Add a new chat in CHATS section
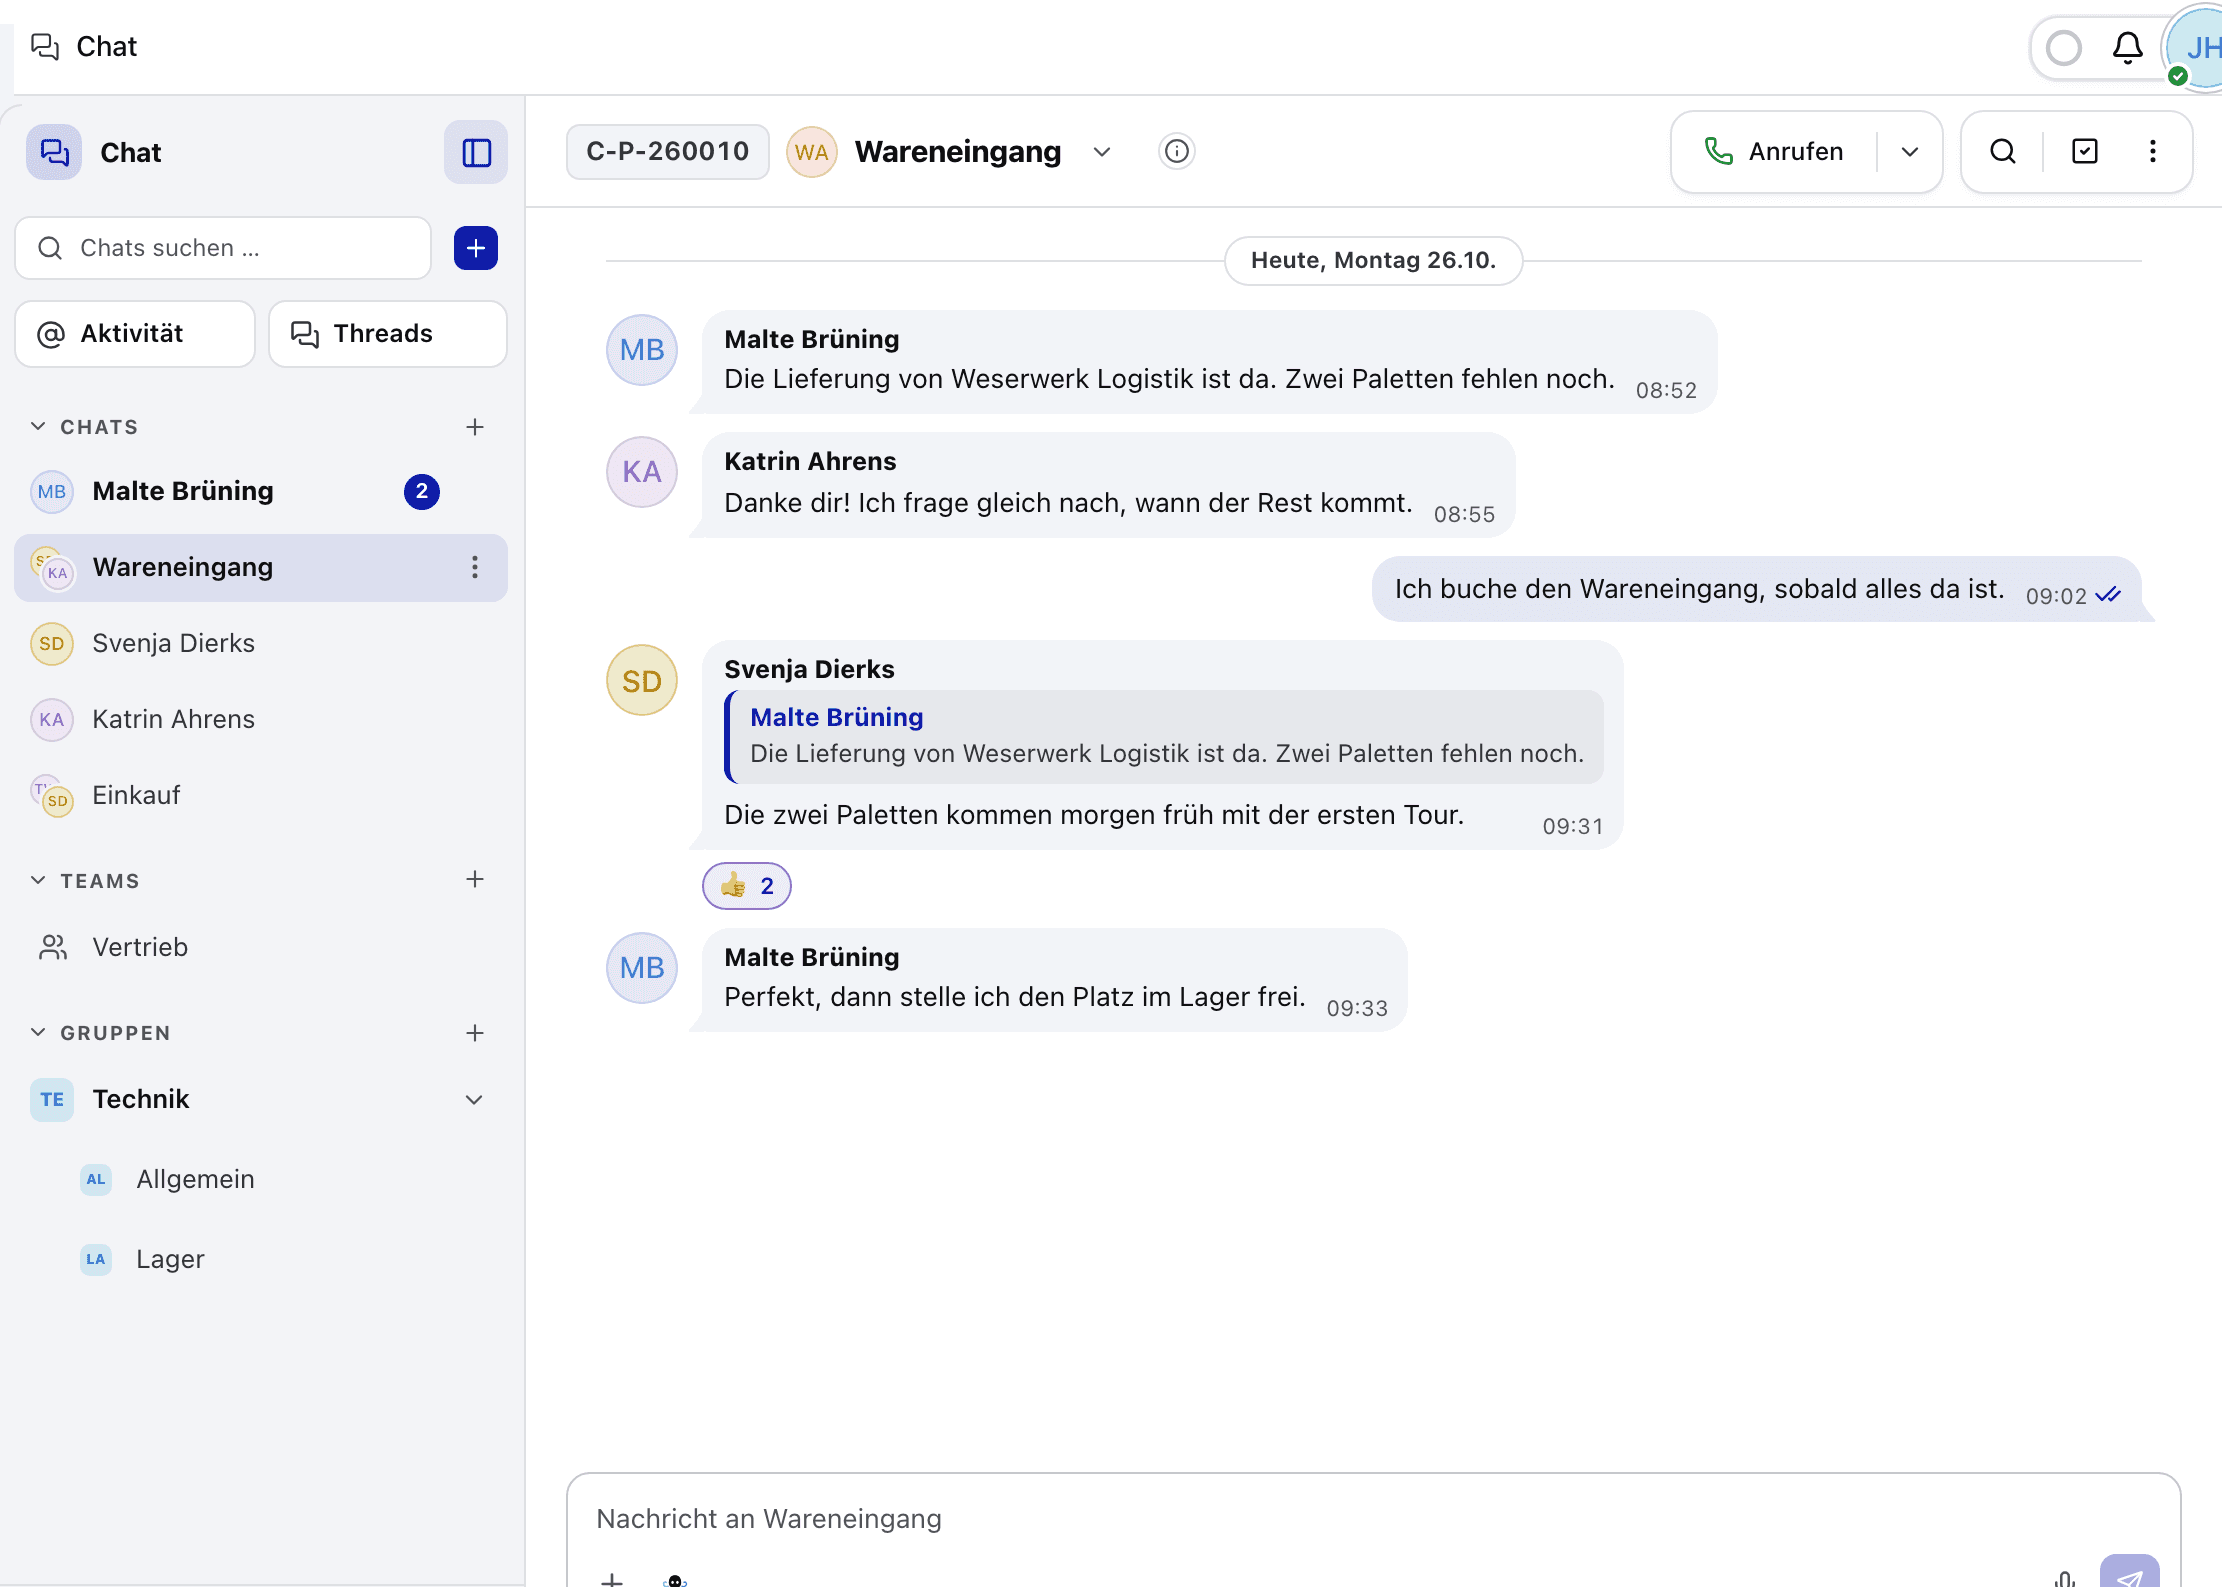2222x1587 pixels. point(475,427)
